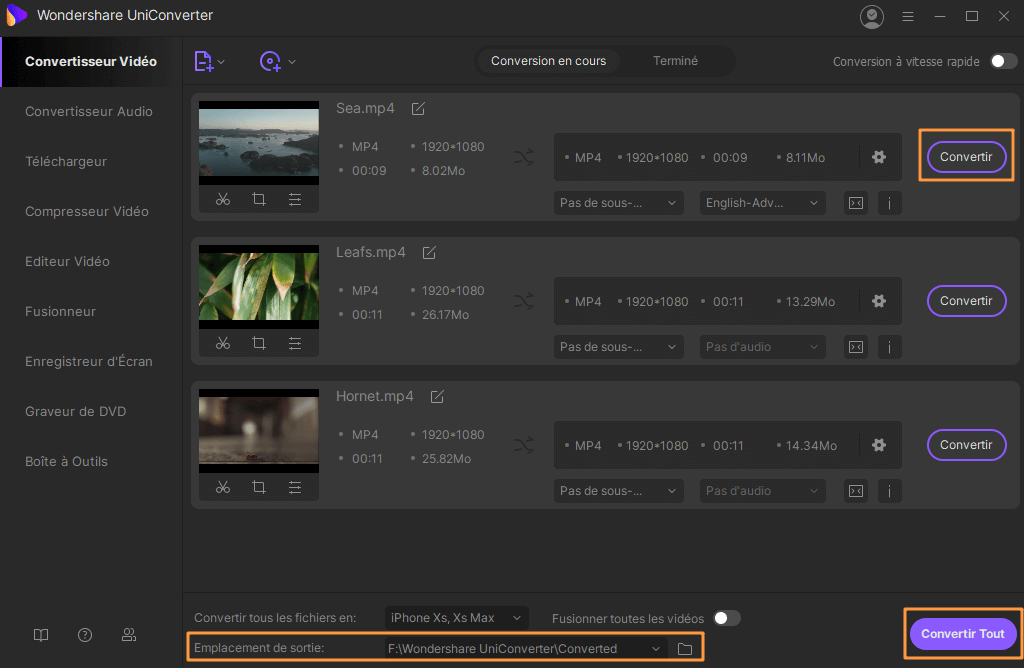Click the crop icon under Leafs.mp4 thumbnail
This screenshot has height=668, width=1024.
click(259, 344)
